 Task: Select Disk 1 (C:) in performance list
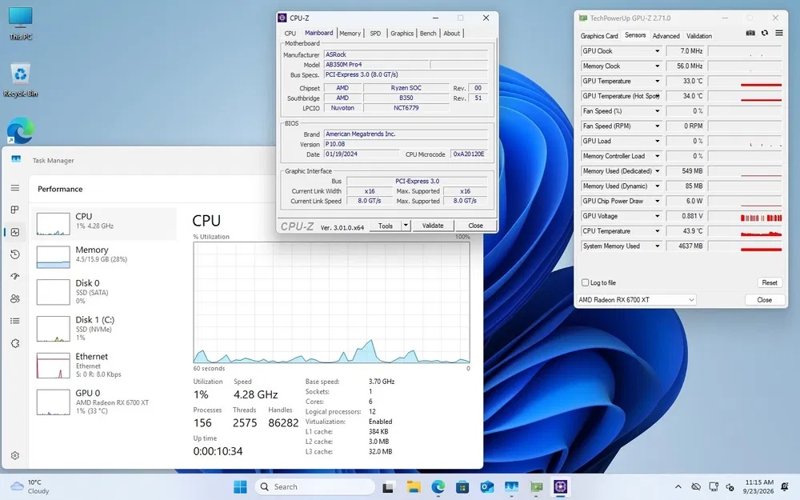click(105, 329)
